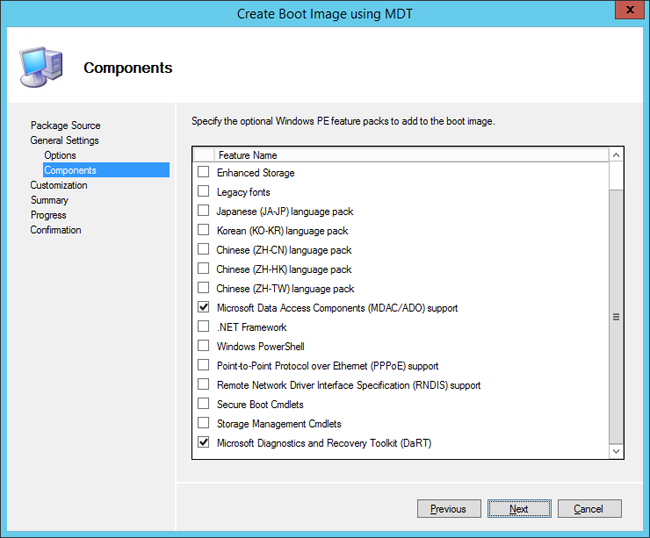Select the Japanese (JA-JP) language pack checkbox
650x538 pixels.
(204, 211)
